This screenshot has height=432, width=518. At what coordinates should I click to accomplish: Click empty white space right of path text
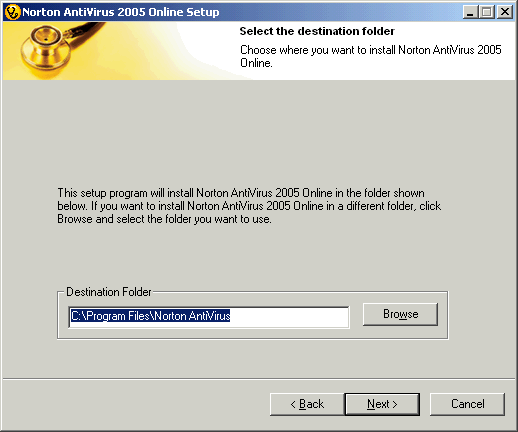tap(289, 316)
